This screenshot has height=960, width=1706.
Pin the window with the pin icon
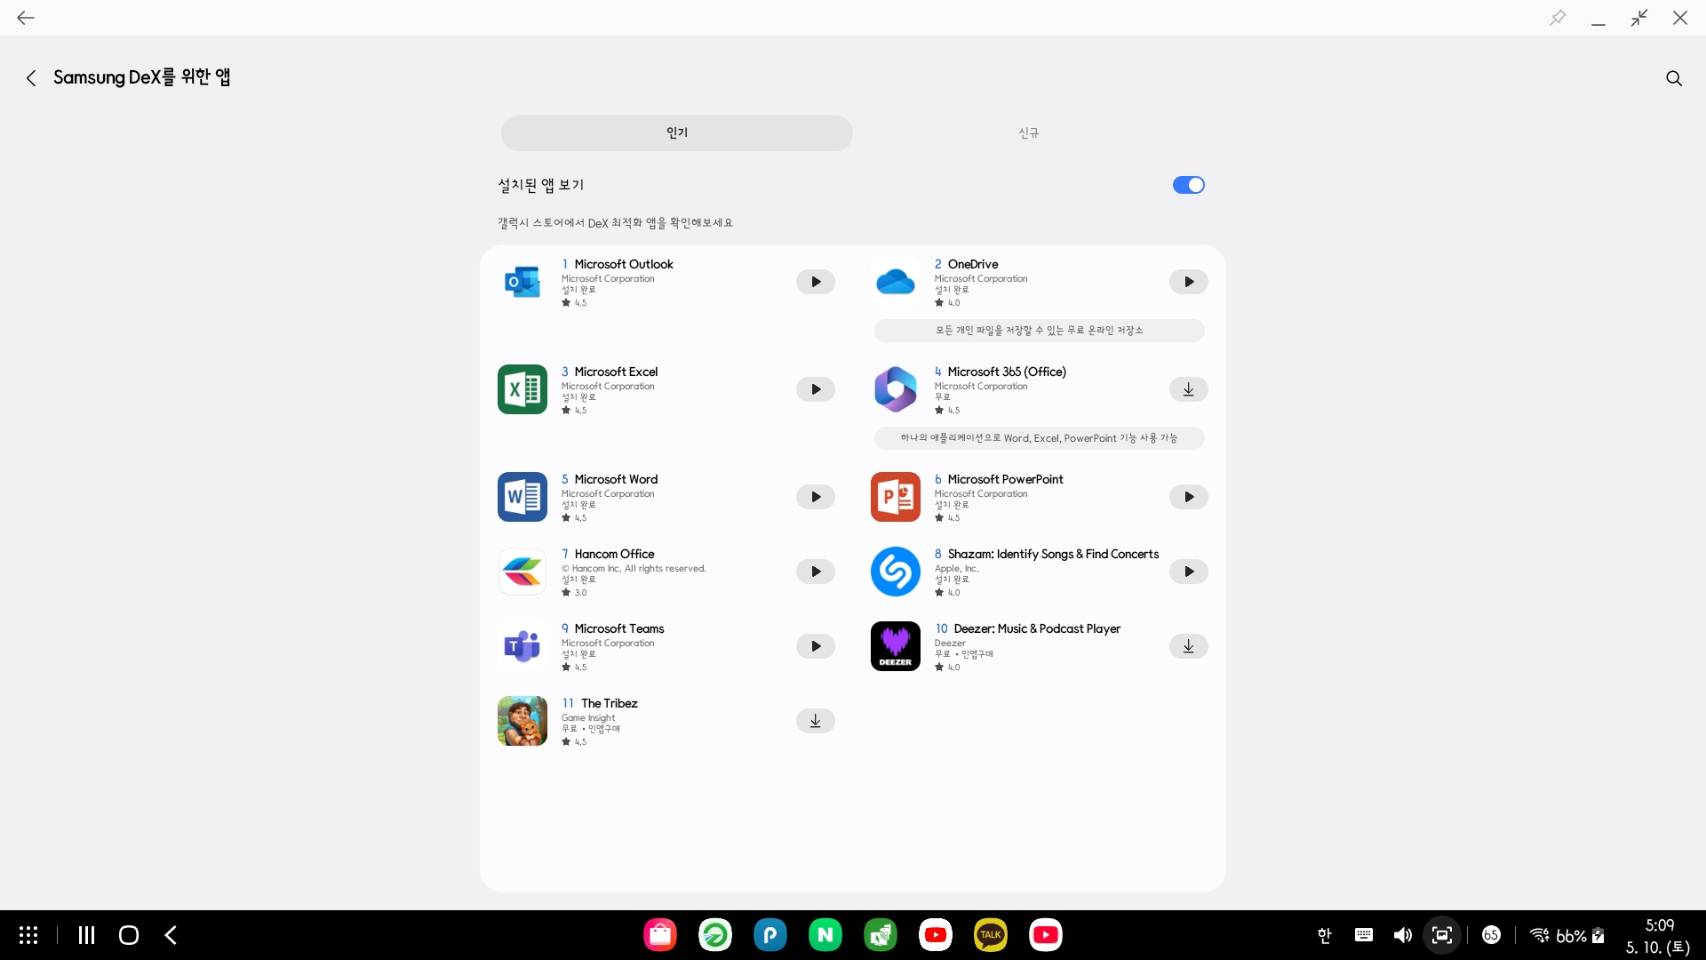pos(1557,18)
